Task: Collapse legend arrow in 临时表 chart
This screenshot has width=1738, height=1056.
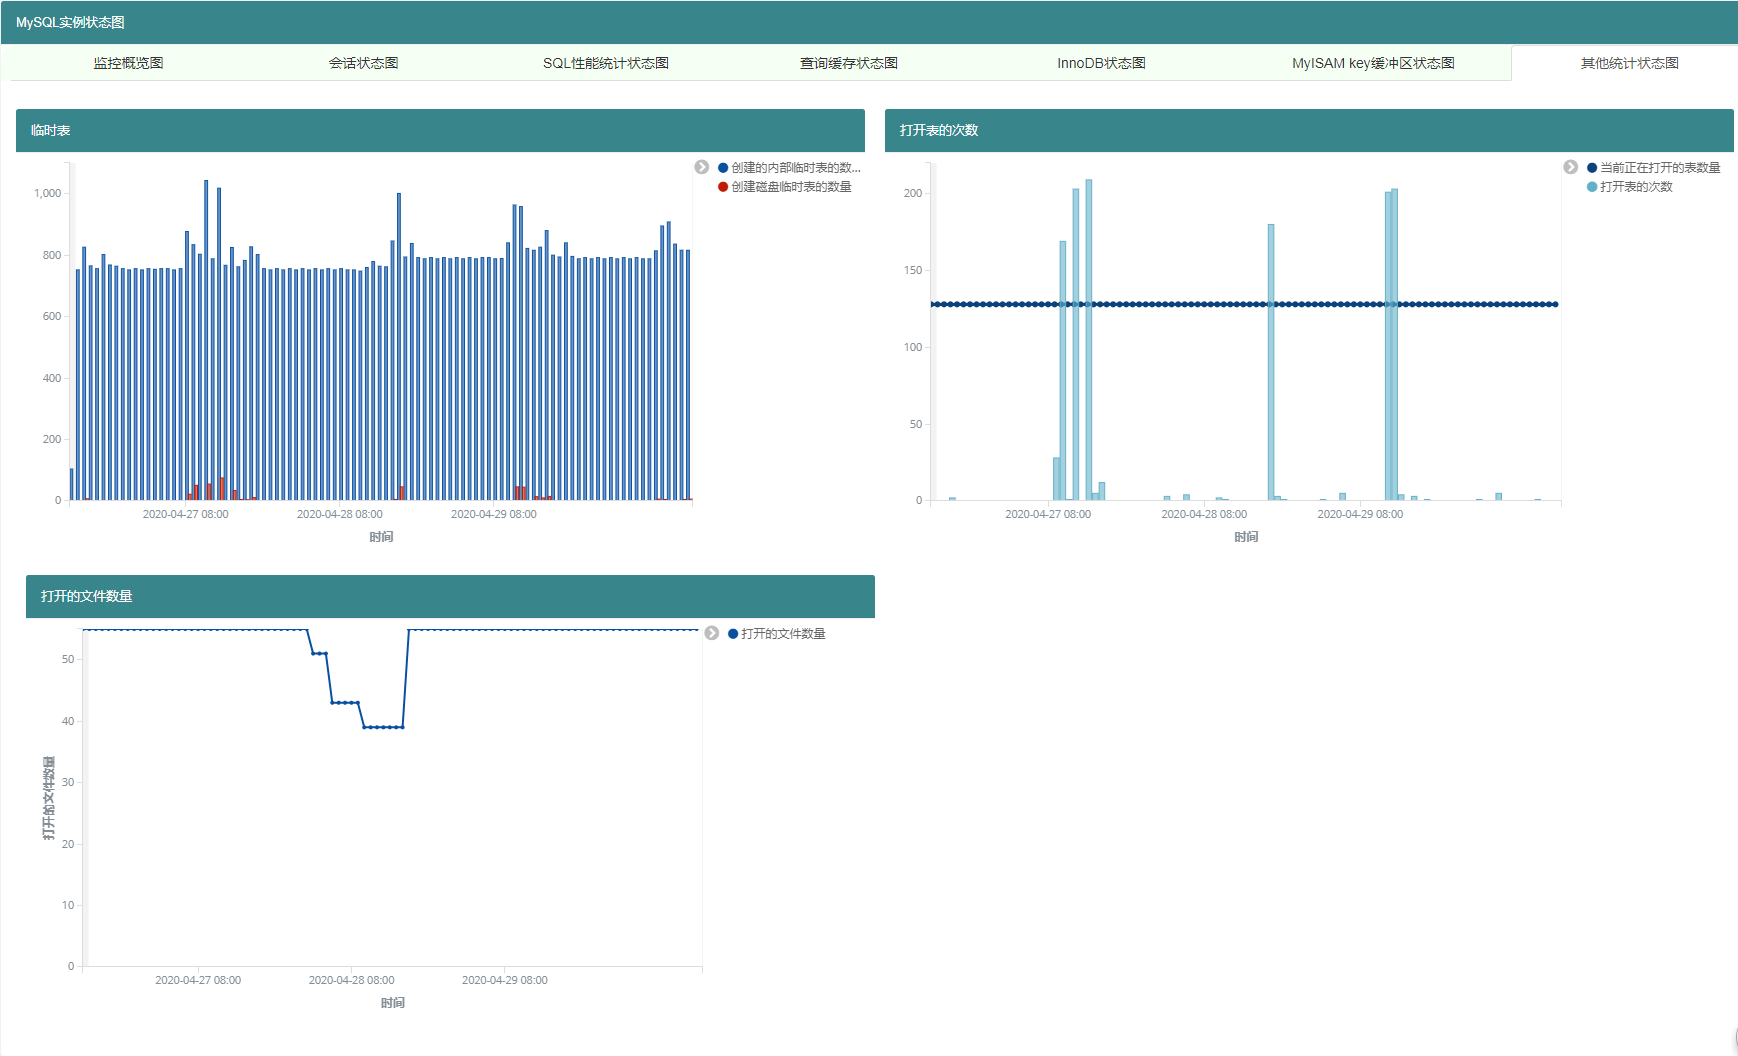Action: [x=702, y=167]
